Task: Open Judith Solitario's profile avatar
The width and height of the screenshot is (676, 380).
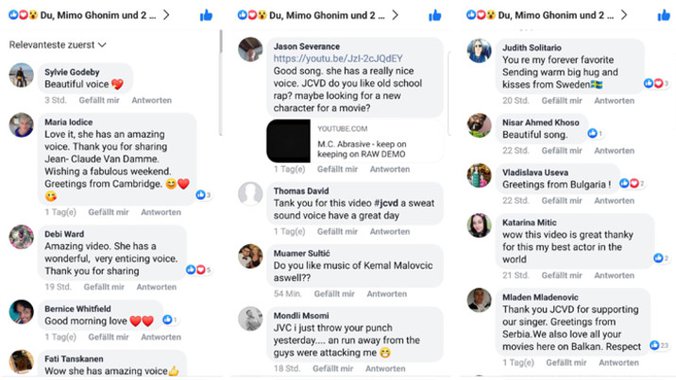Action: 479,50
